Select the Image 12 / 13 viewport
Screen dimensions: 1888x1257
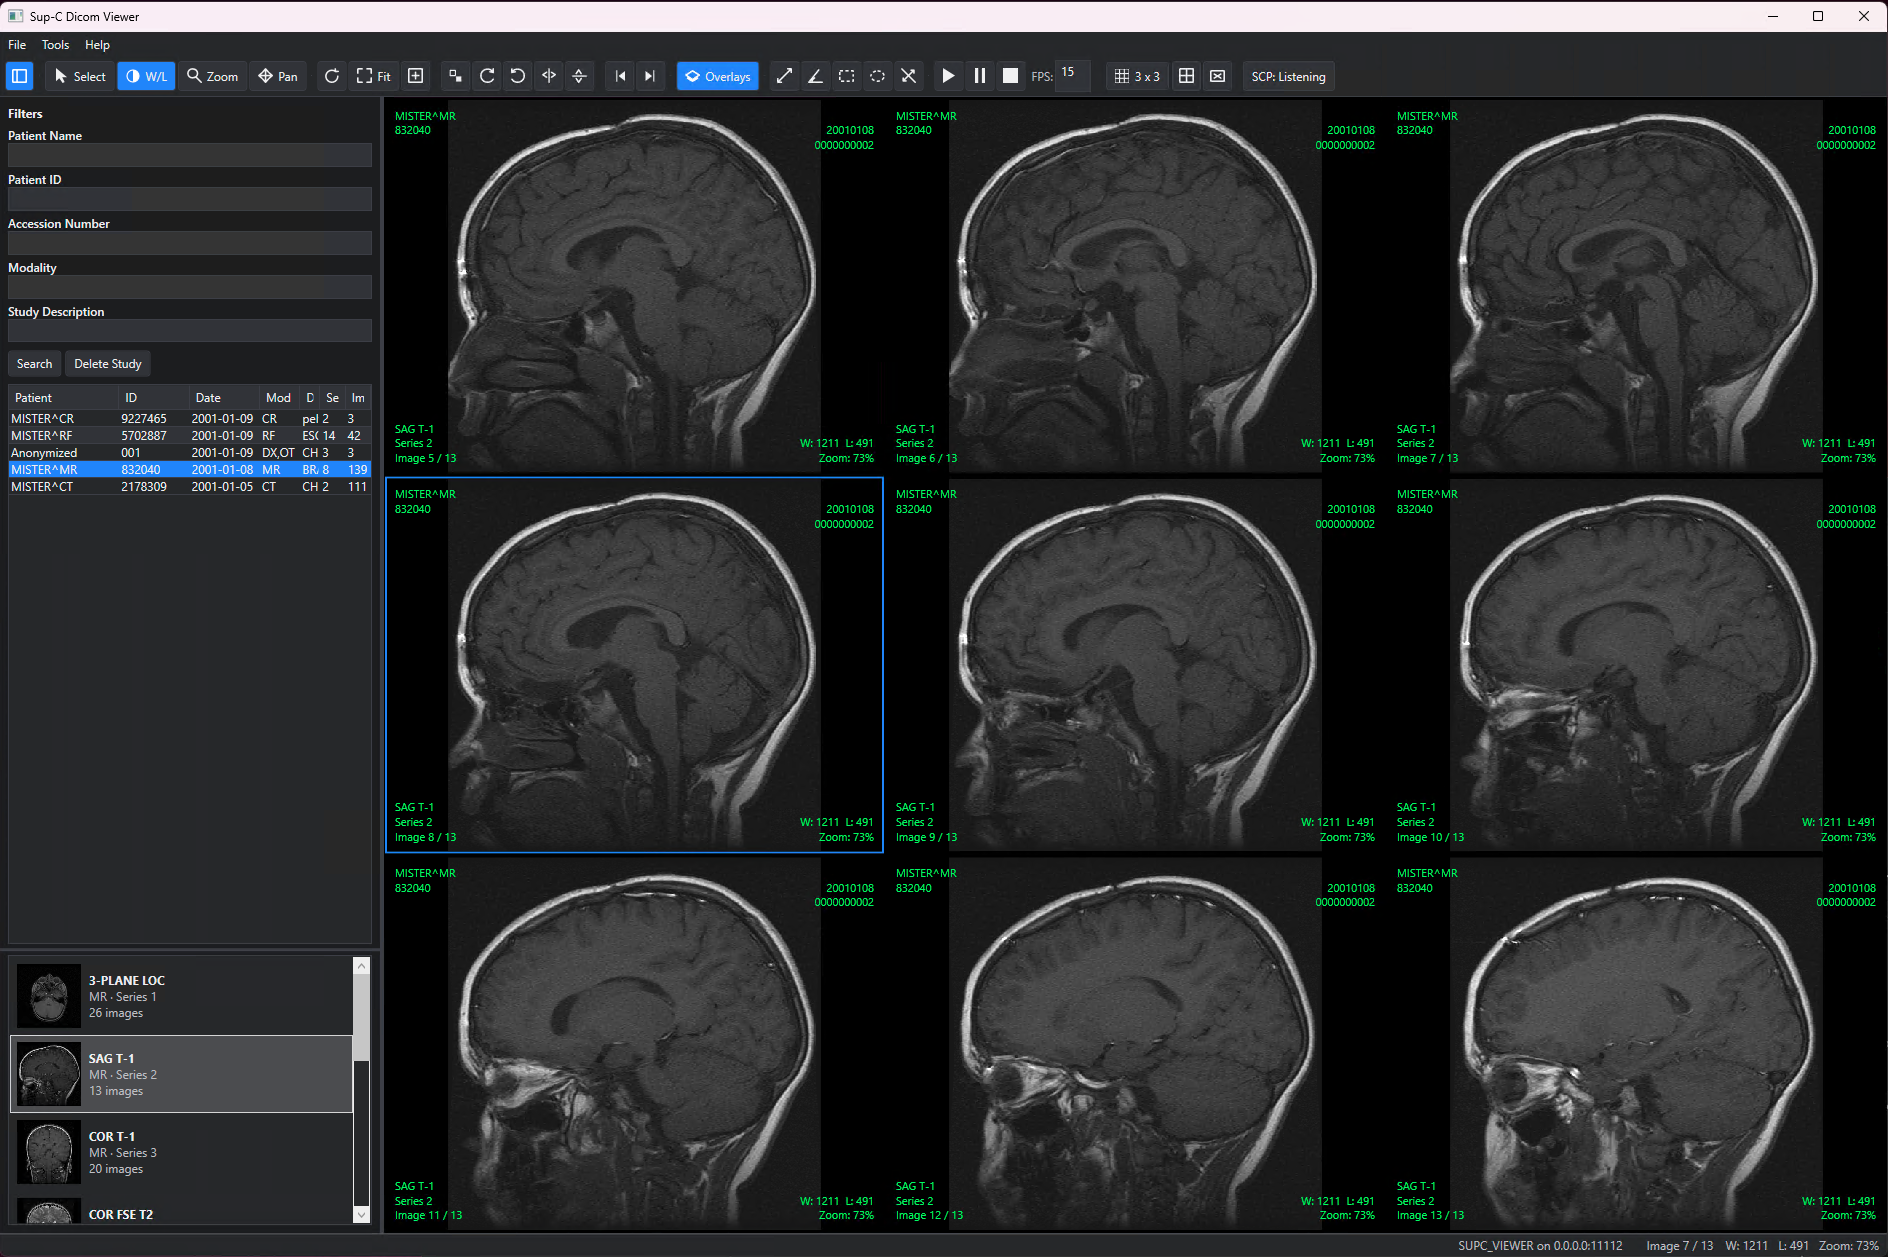pos(1135,1044)
